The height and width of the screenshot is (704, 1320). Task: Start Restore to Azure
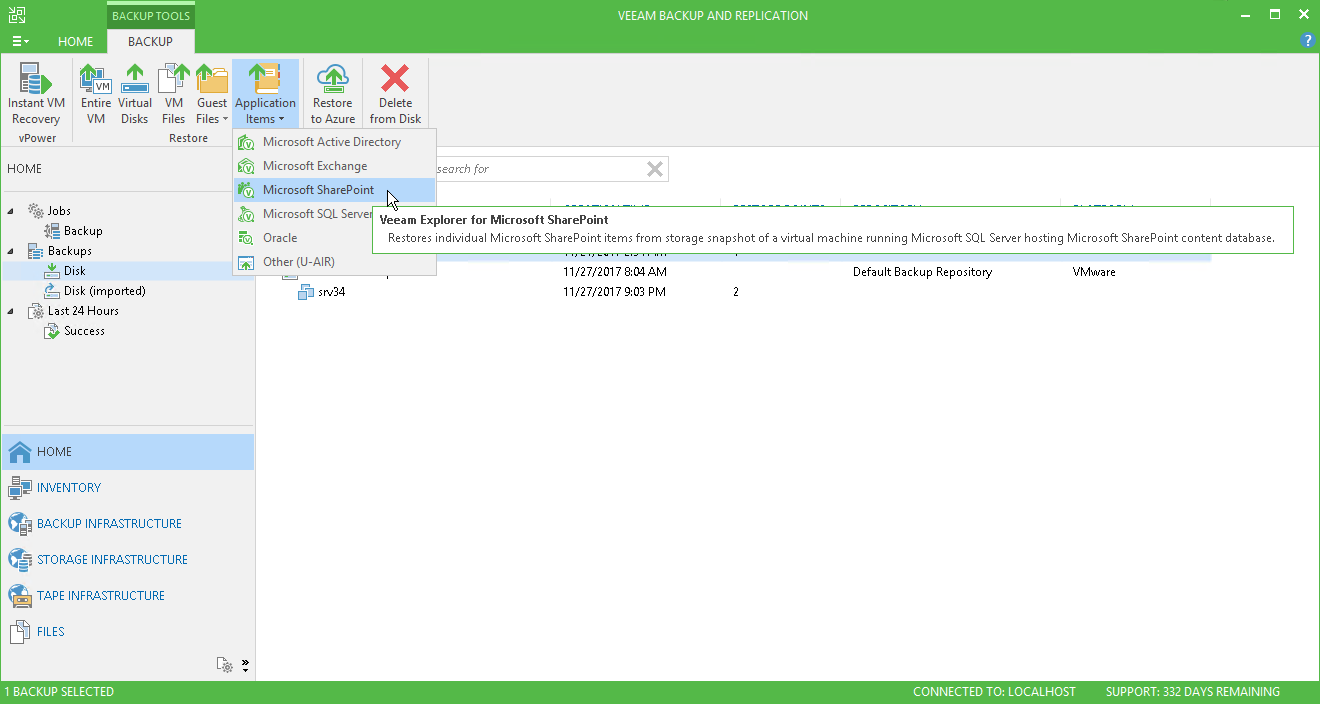pyautogui.click(x=333, y=94)
